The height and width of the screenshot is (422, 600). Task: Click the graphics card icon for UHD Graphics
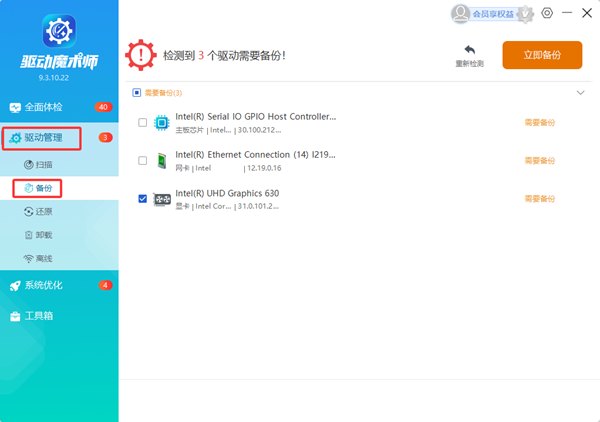click(162, 199)
